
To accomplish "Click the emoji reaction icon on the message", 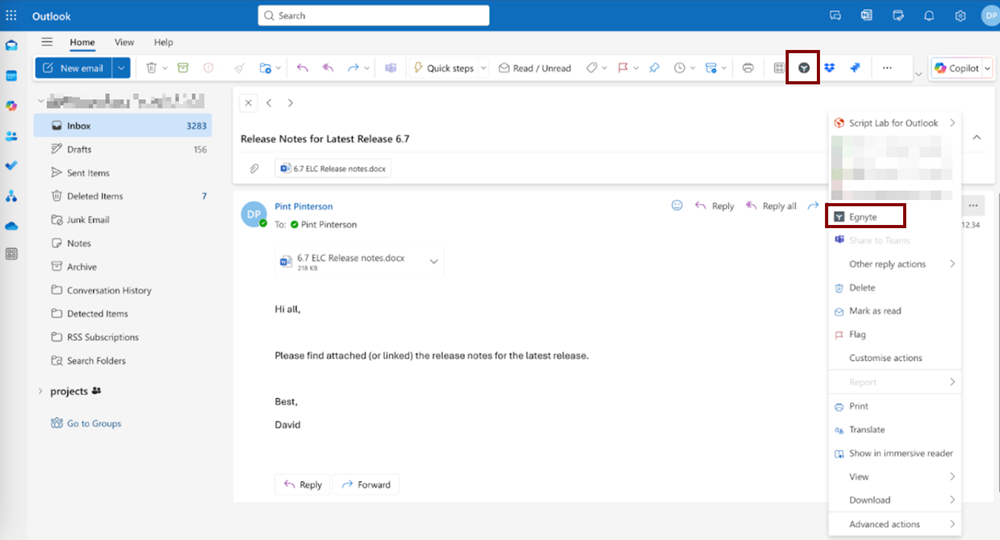I will click(x=676, y=206).
